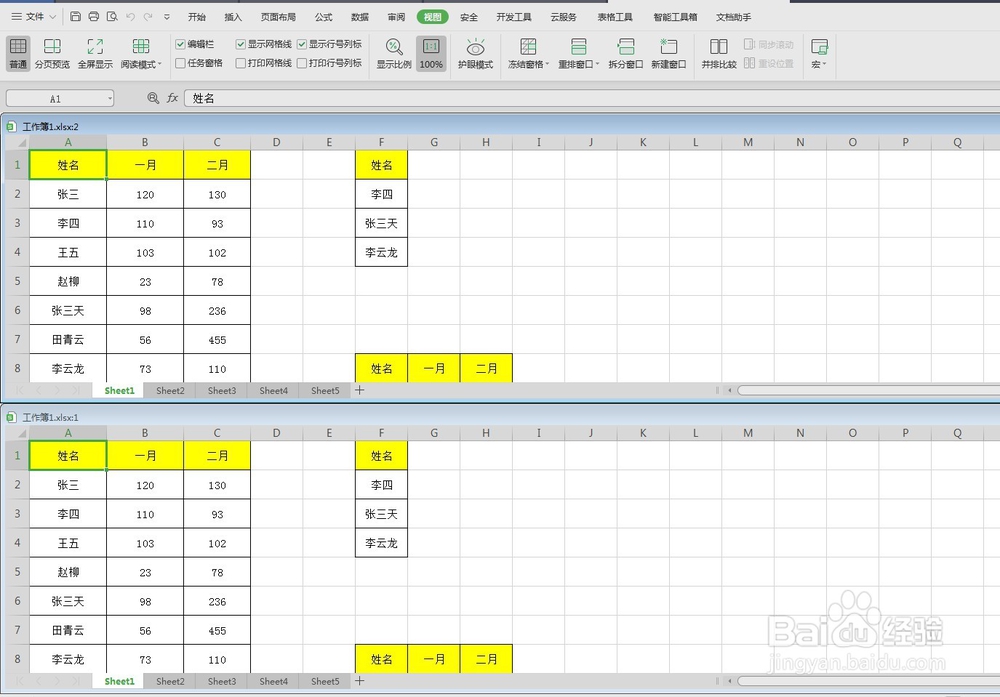Select column B header in top window
This screenshot has height=697, width=1000.
pyautogui.click(x=145, y=142)
